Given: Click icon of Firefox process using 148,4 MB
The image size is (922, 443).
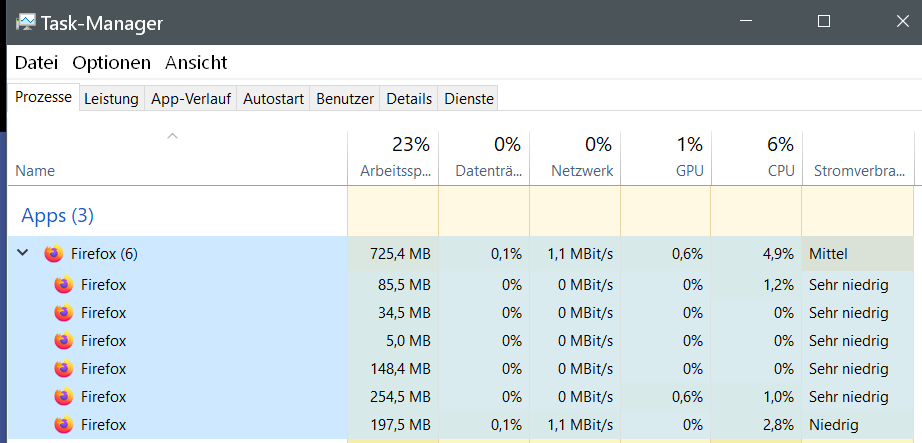Looking at the screenshot, I should tap(64, 369).
